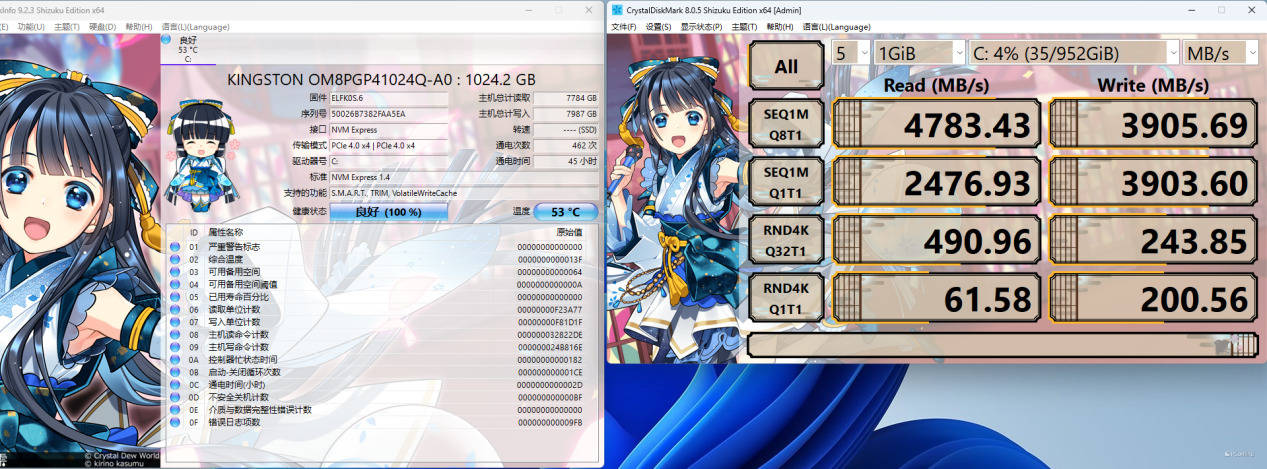Screen dimensions: 1267x469
Task: Click total host reads value 7784 GB
Action: (566, 98)
